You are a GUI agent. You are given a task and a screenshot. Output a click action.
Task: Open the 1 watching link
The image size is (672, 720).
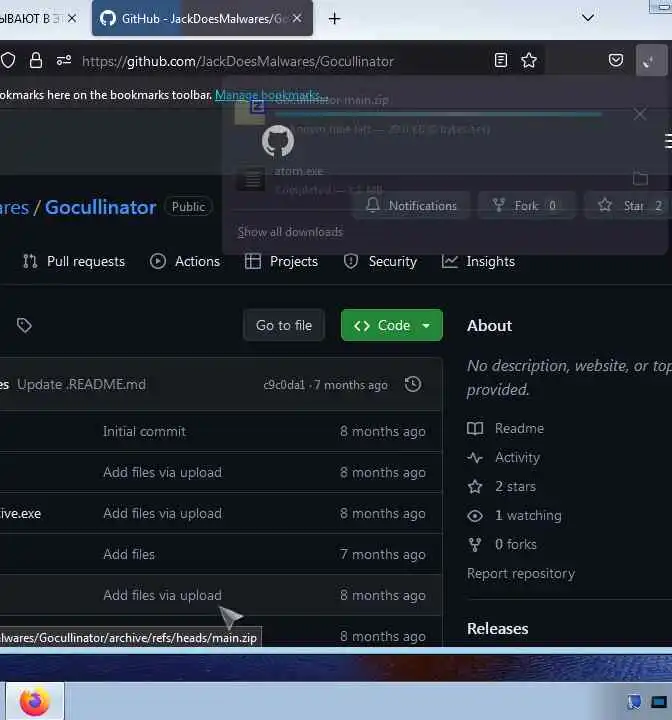click(x=528, y=515)
